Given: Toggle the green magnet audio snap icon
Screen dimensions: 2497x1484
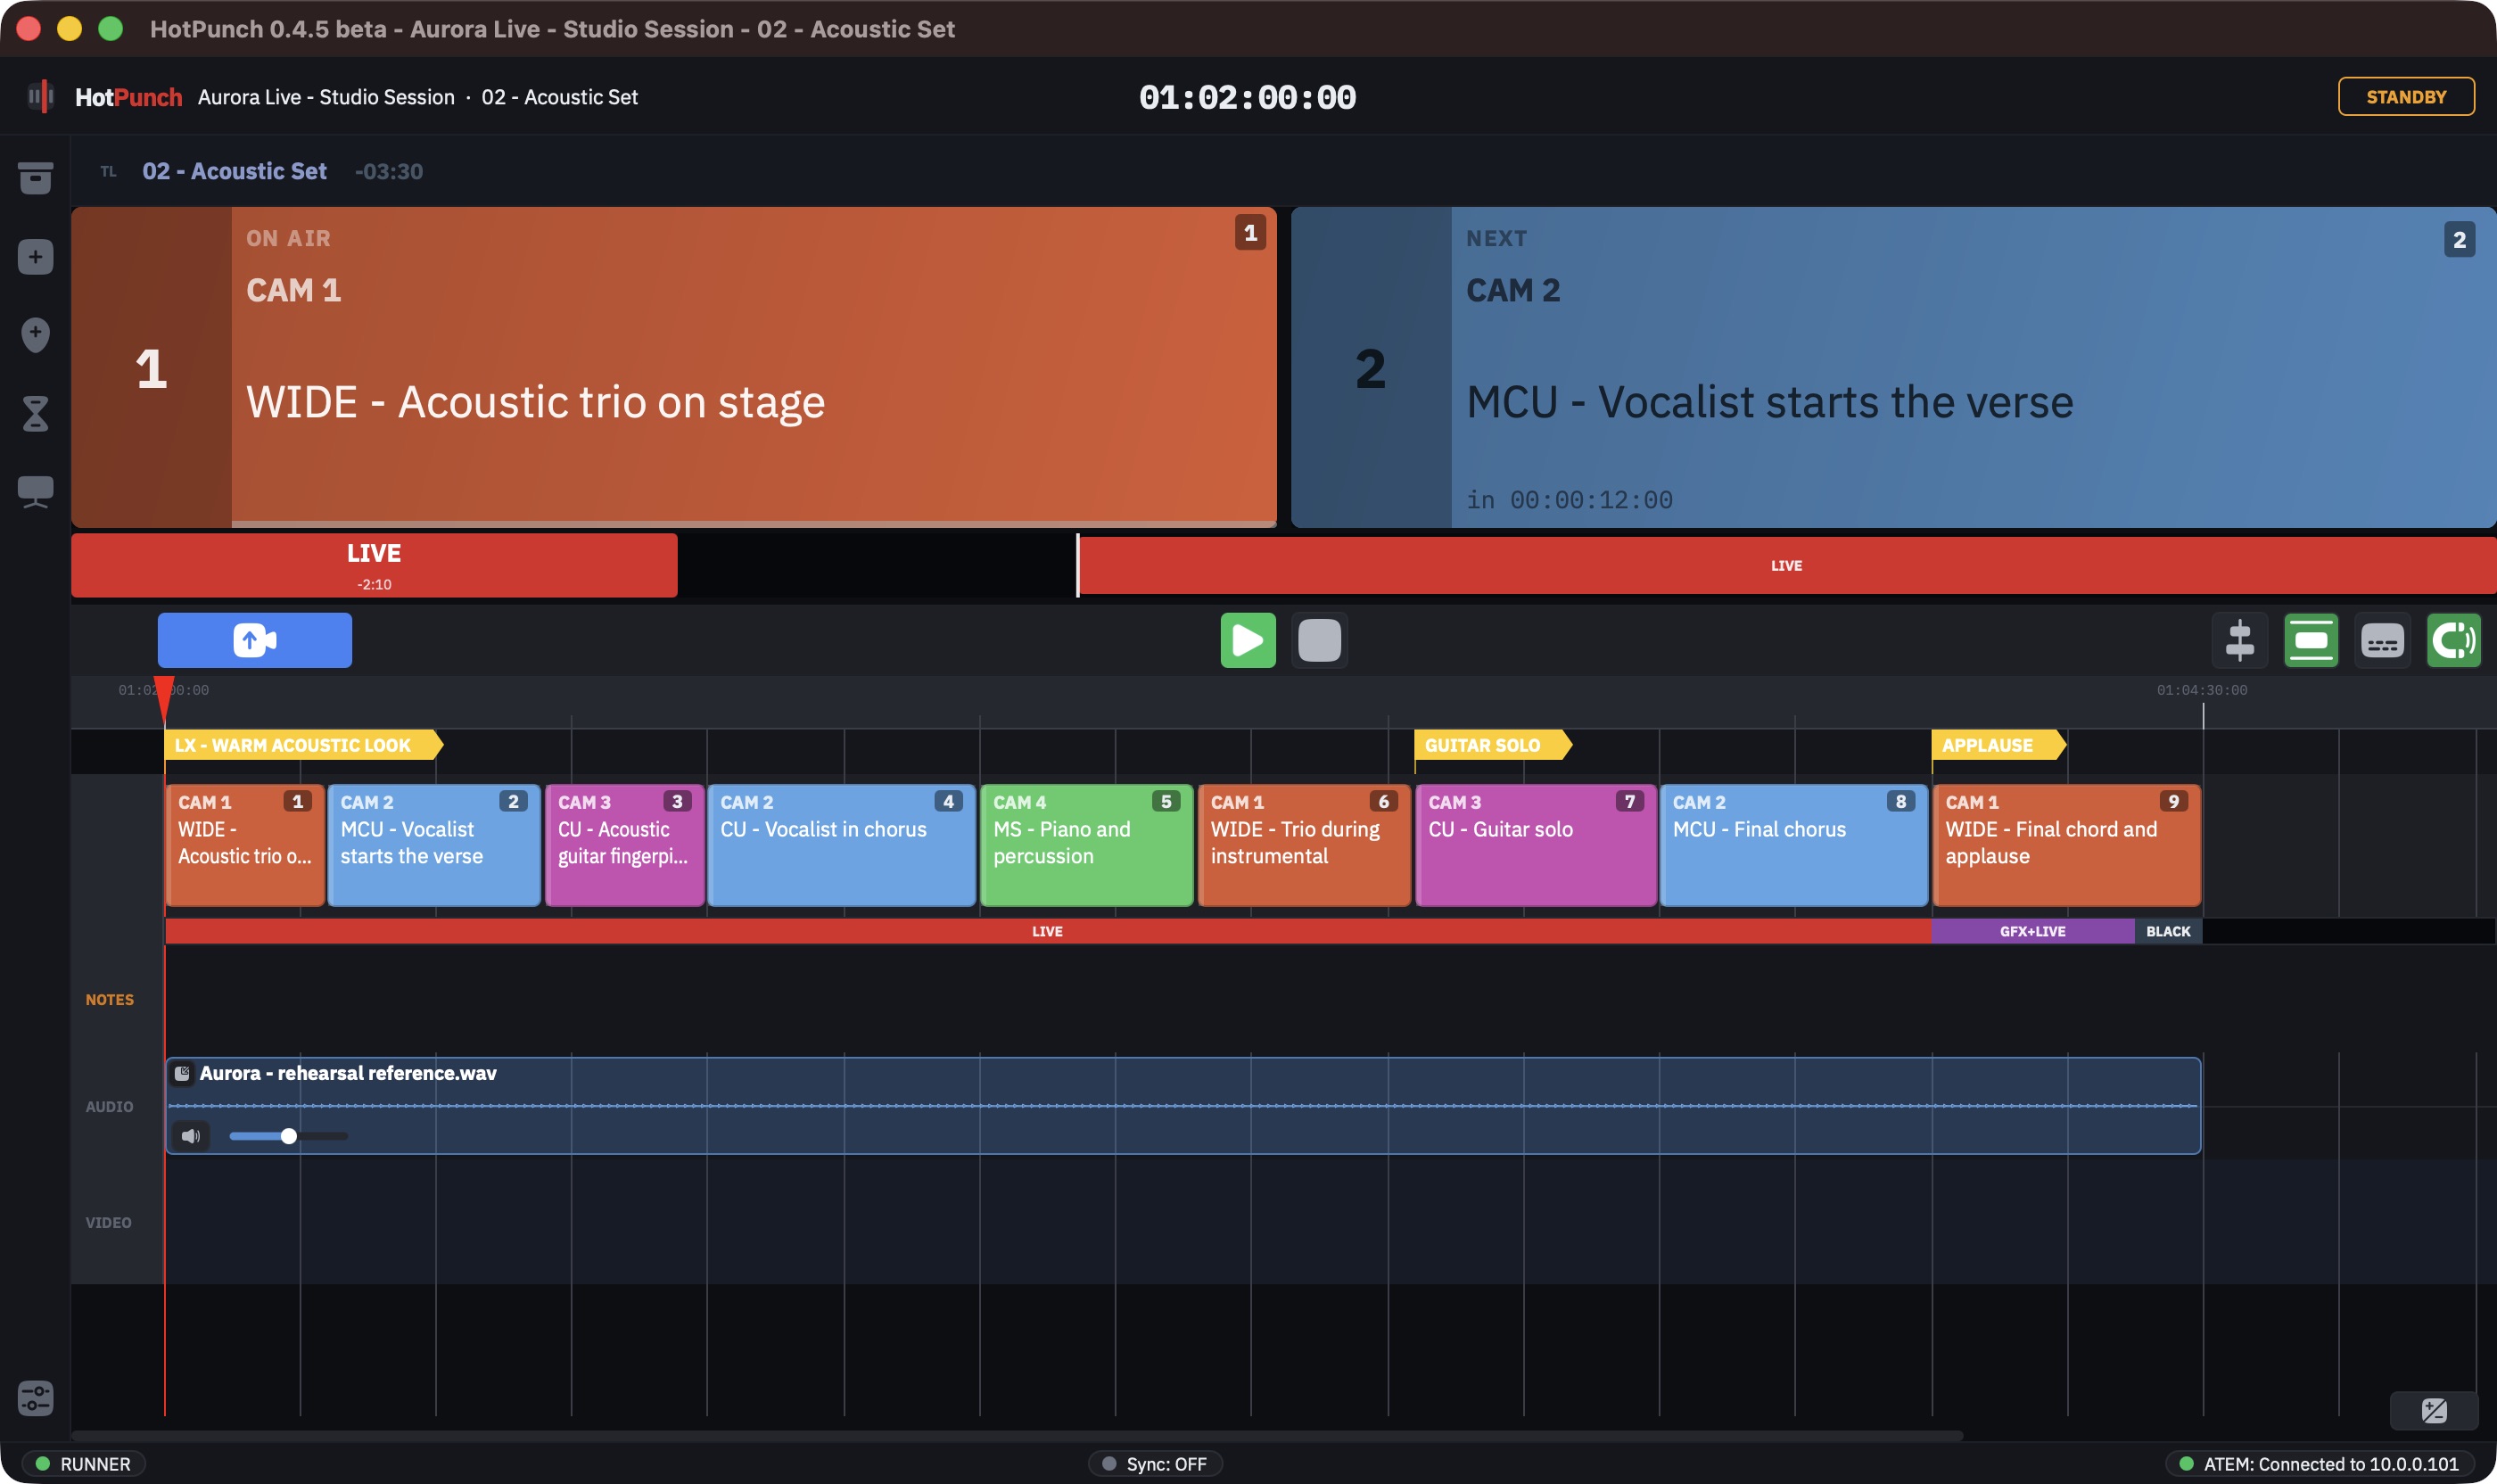Looking at the screenshot, I should click(2454, 640).
